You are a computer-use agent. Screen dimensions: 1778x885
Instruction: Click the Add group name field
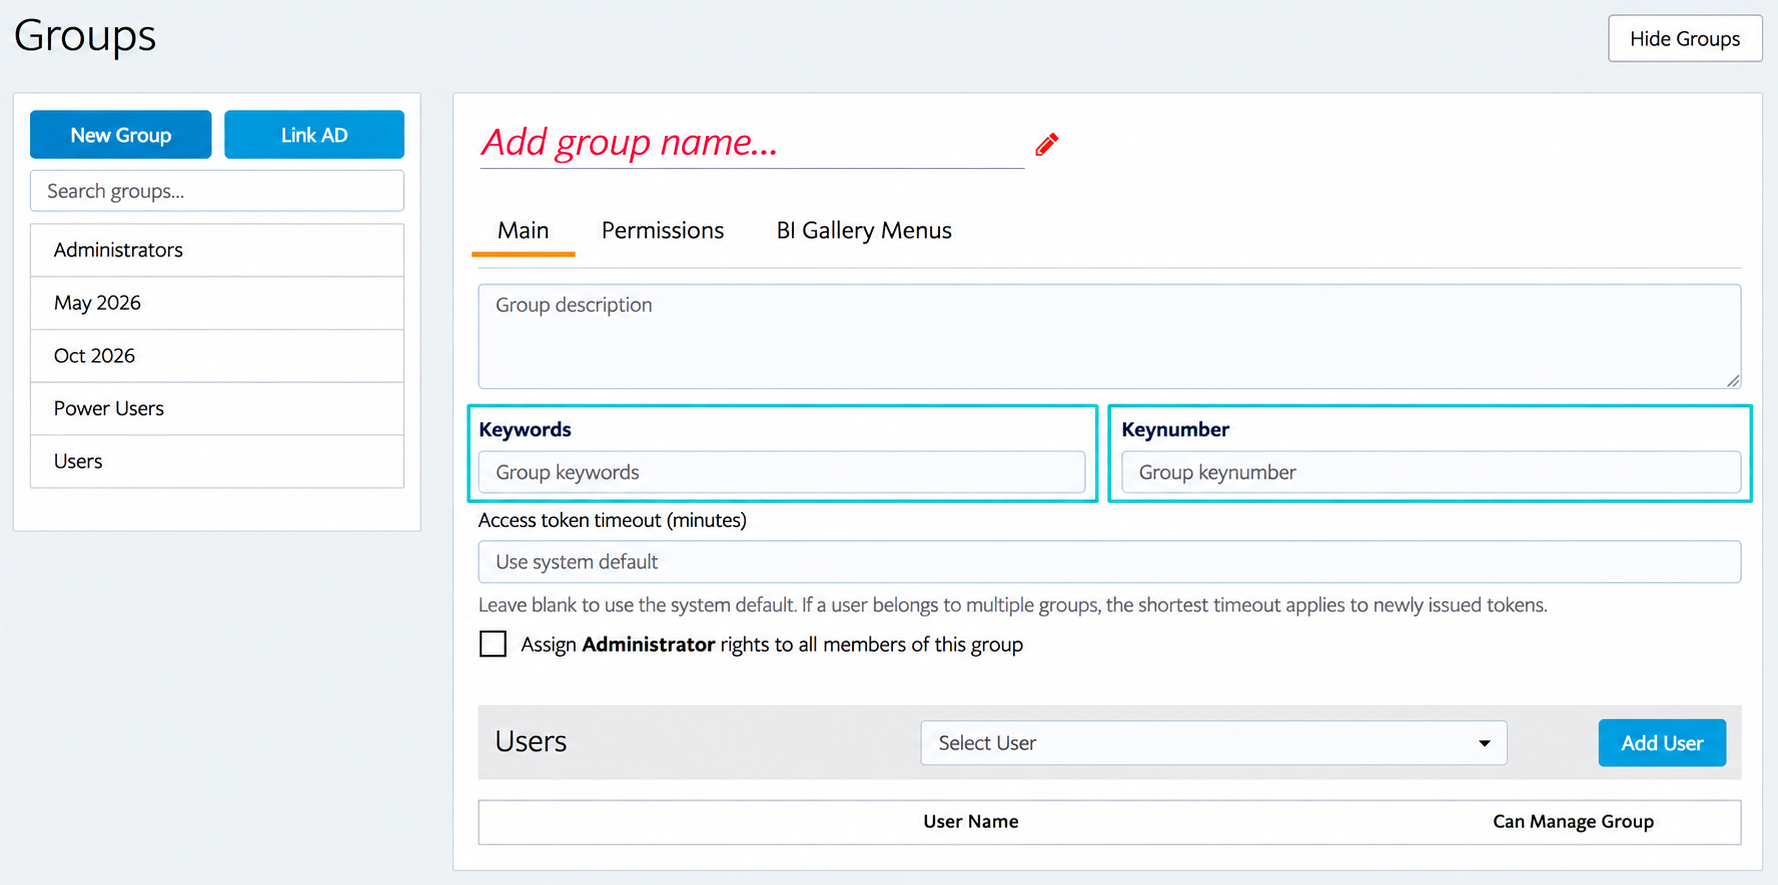pyautogui.click(x=752, y=143)
